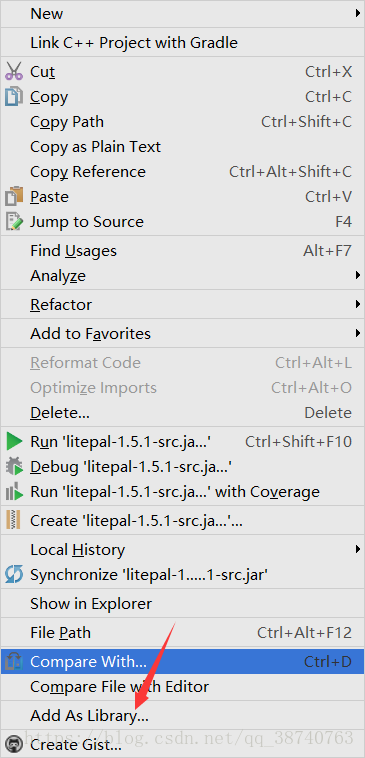This screenshot has width=365, height=758.
Task: Click the Debug bug icon
Action: [14, 466]
